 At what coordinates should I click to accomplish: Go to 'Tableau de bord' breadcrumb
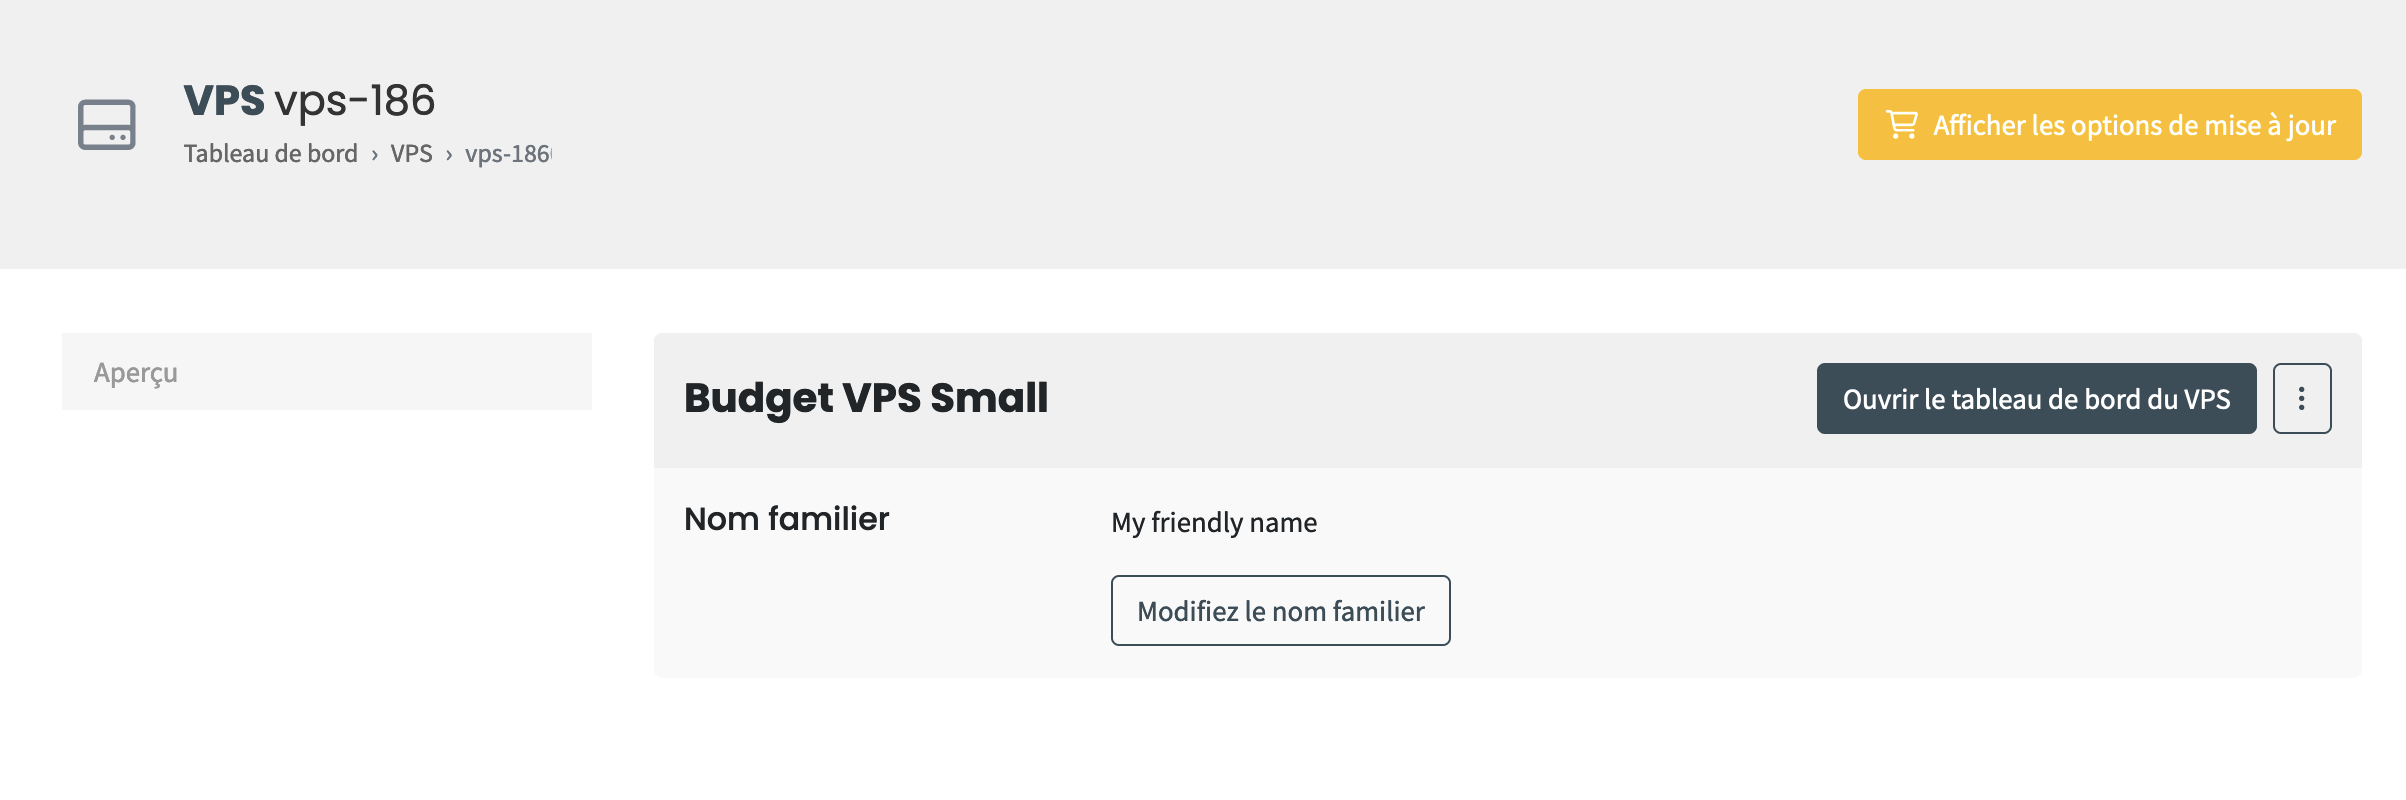click(270, 154)
